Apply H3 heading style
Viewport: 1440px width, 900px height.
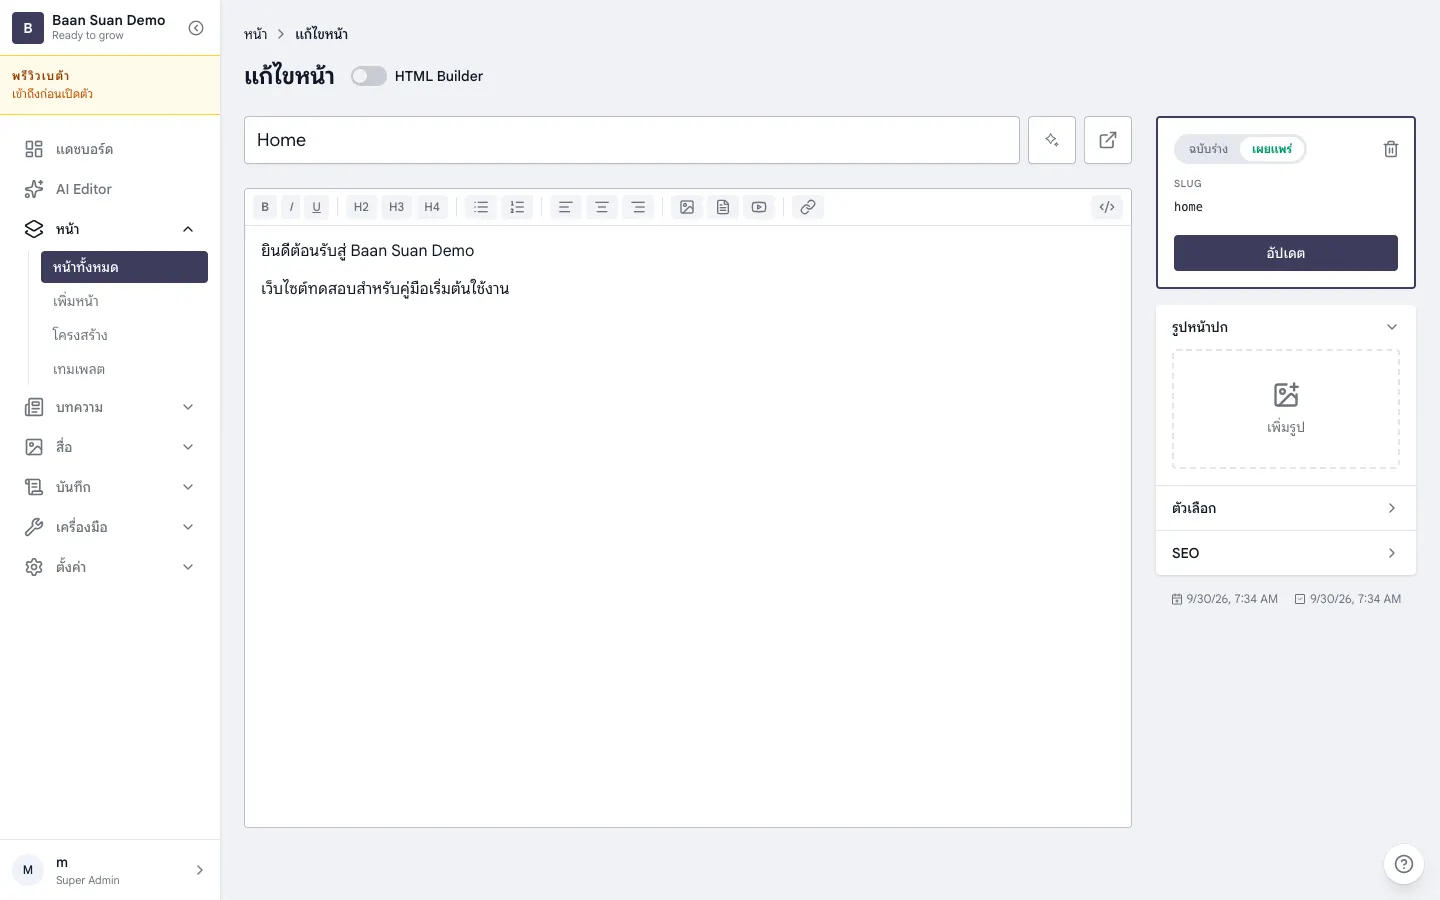[396, 207]
